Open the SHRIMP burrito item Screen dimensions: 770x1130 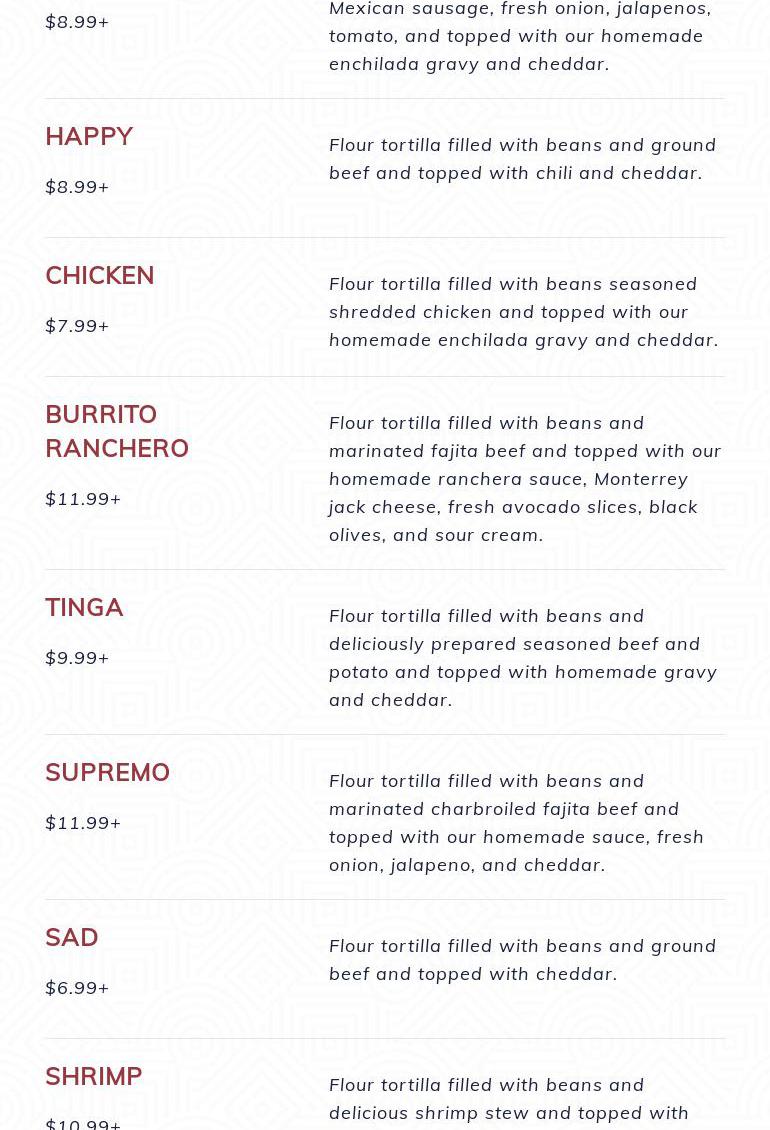(94, 1076)
